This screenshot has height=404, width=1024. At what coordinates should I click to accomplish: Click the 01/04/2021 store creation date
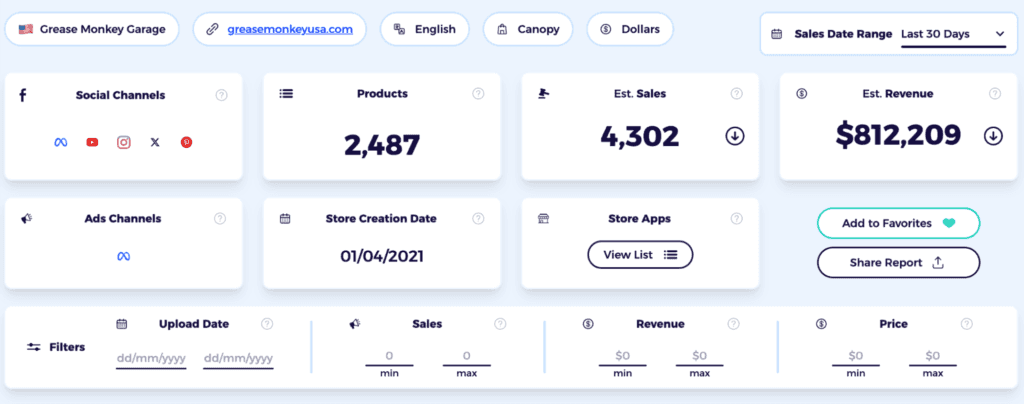382,256
